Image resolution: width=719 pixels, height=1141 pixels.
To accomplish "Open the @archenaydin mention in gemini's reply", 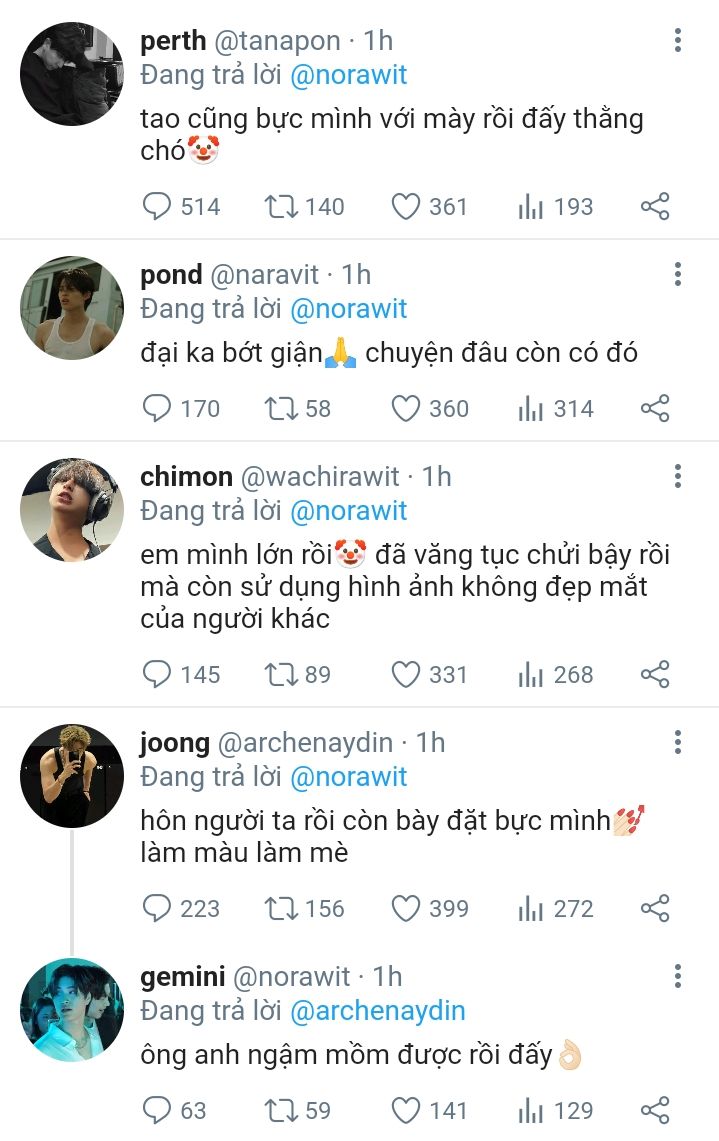I will (377, 1011).
